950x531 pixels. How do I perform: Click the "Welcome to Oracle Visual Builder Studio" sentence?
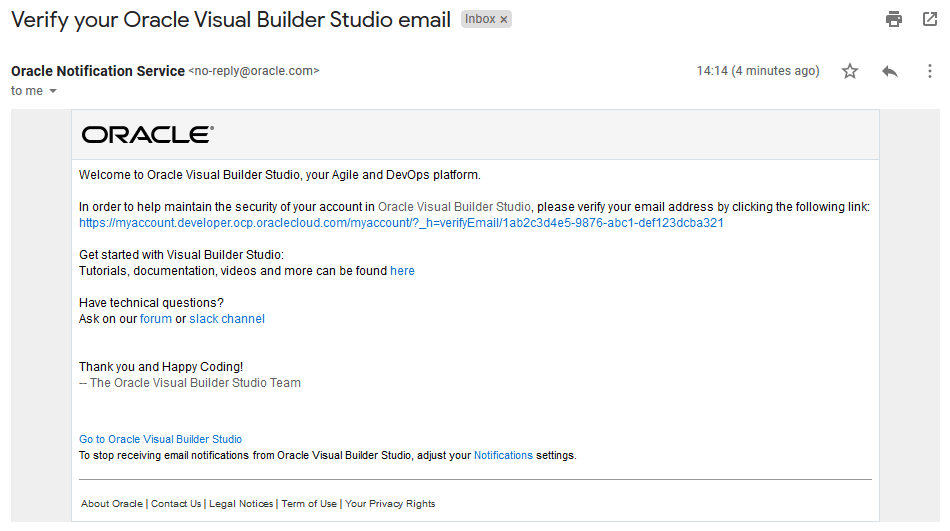(x=279, y=175)
